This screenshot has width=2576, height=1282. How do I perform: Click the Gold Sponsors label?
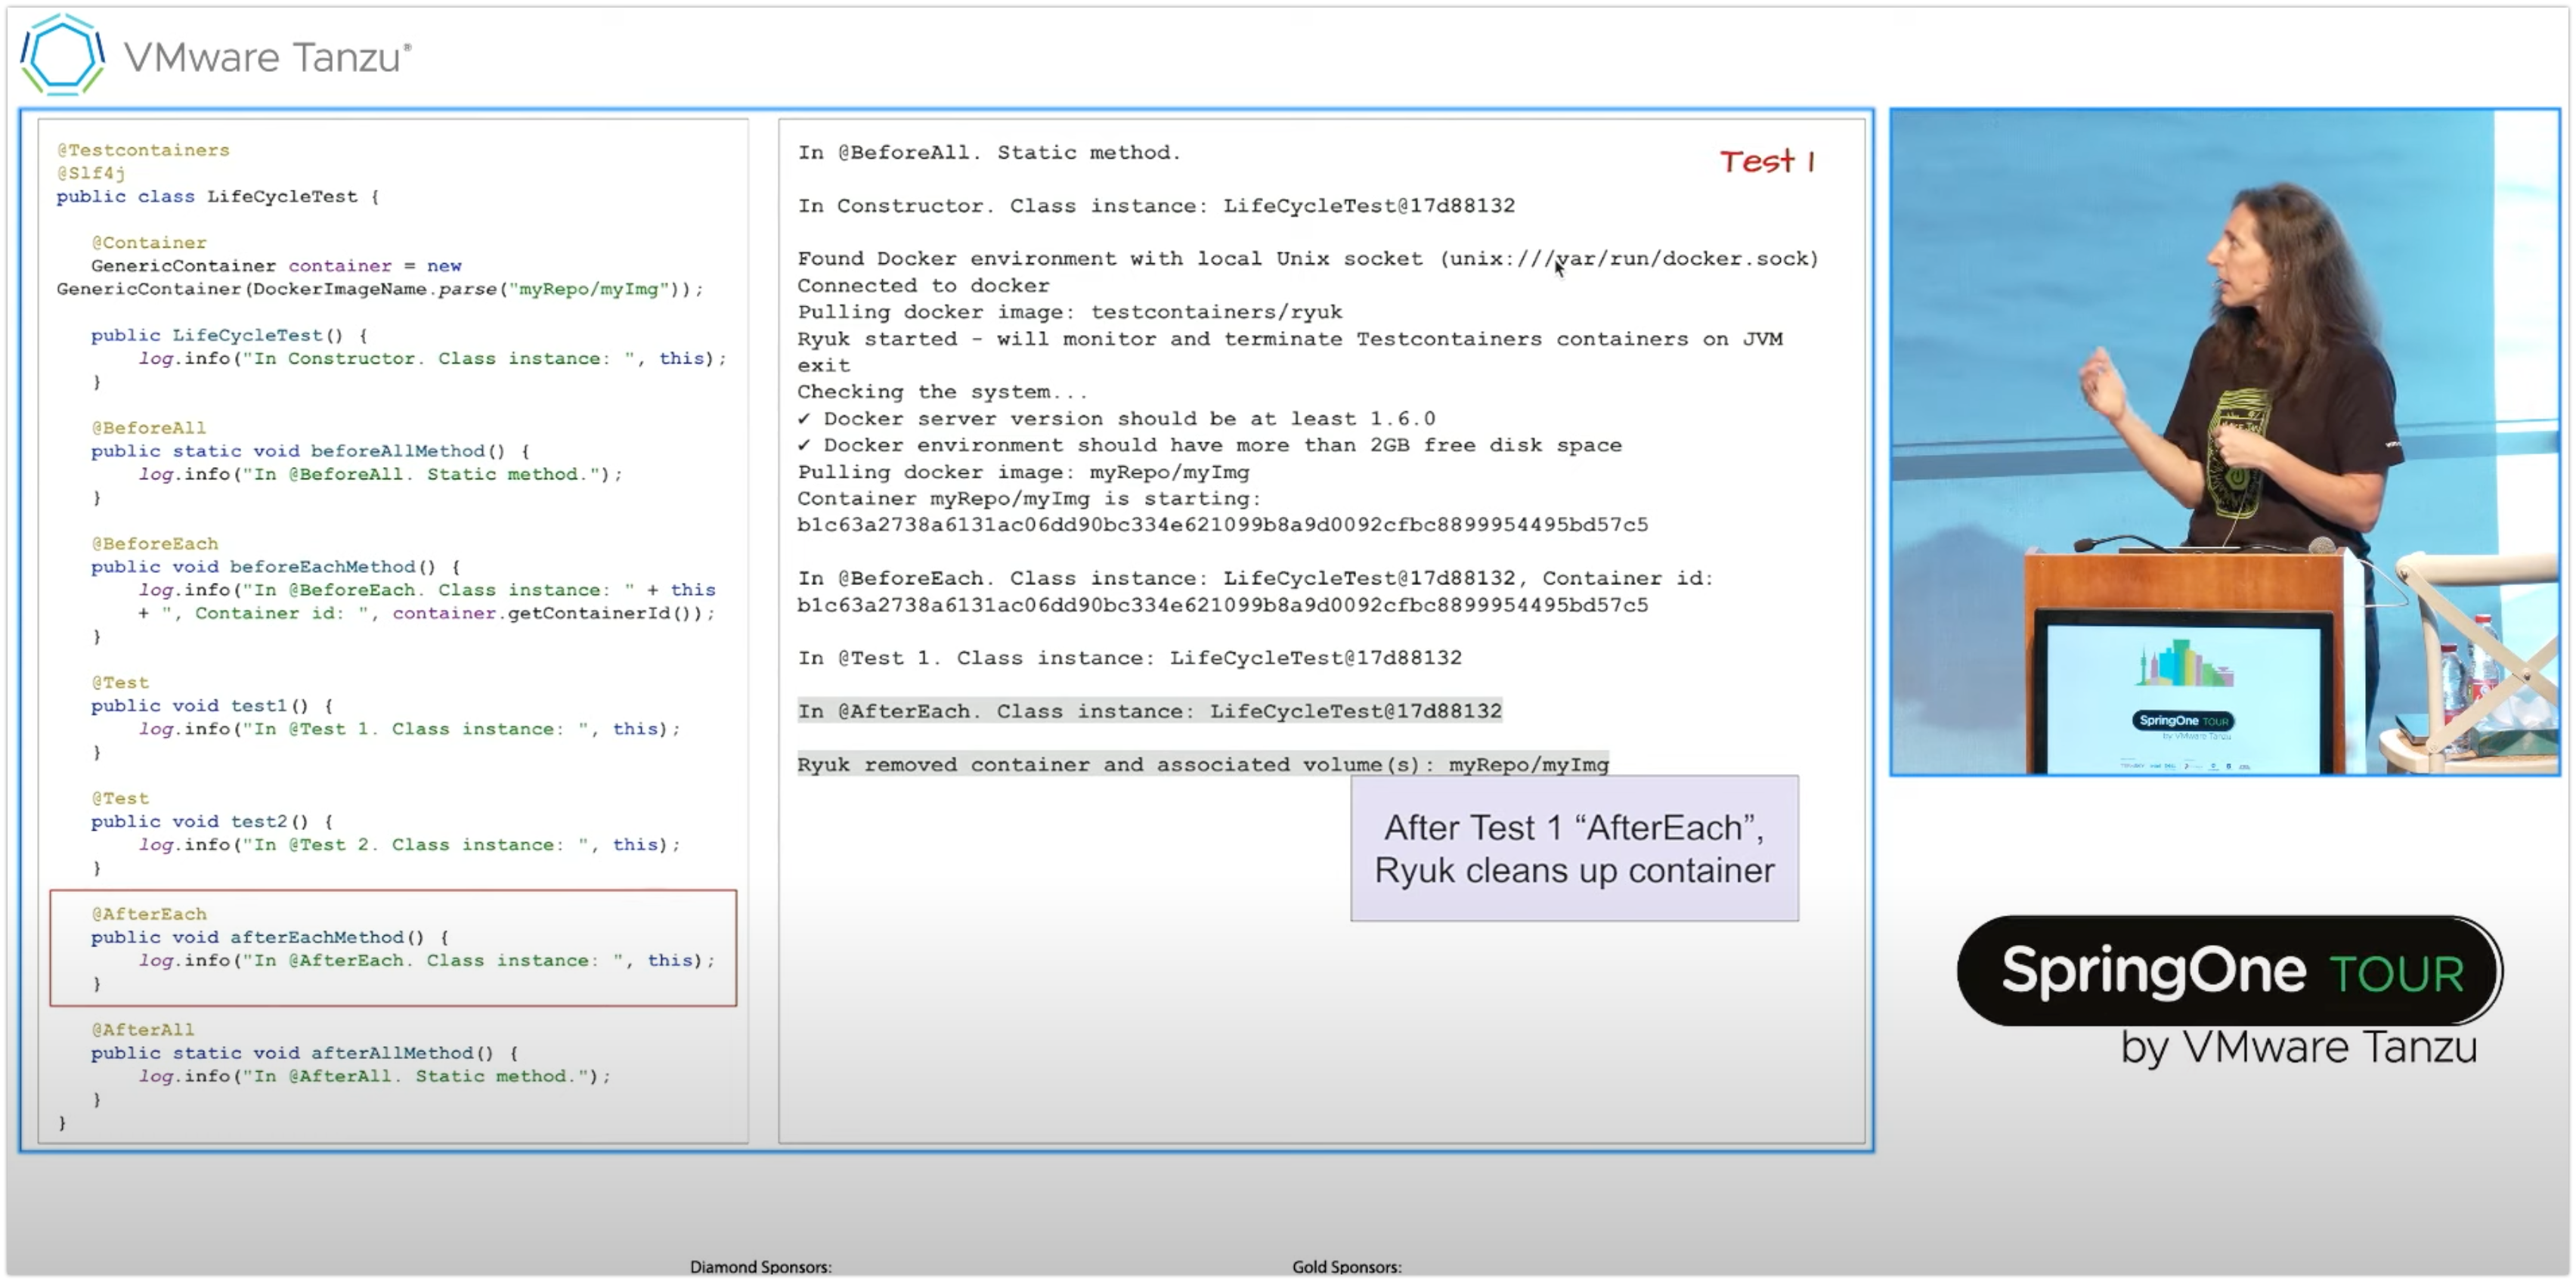1346,1266
